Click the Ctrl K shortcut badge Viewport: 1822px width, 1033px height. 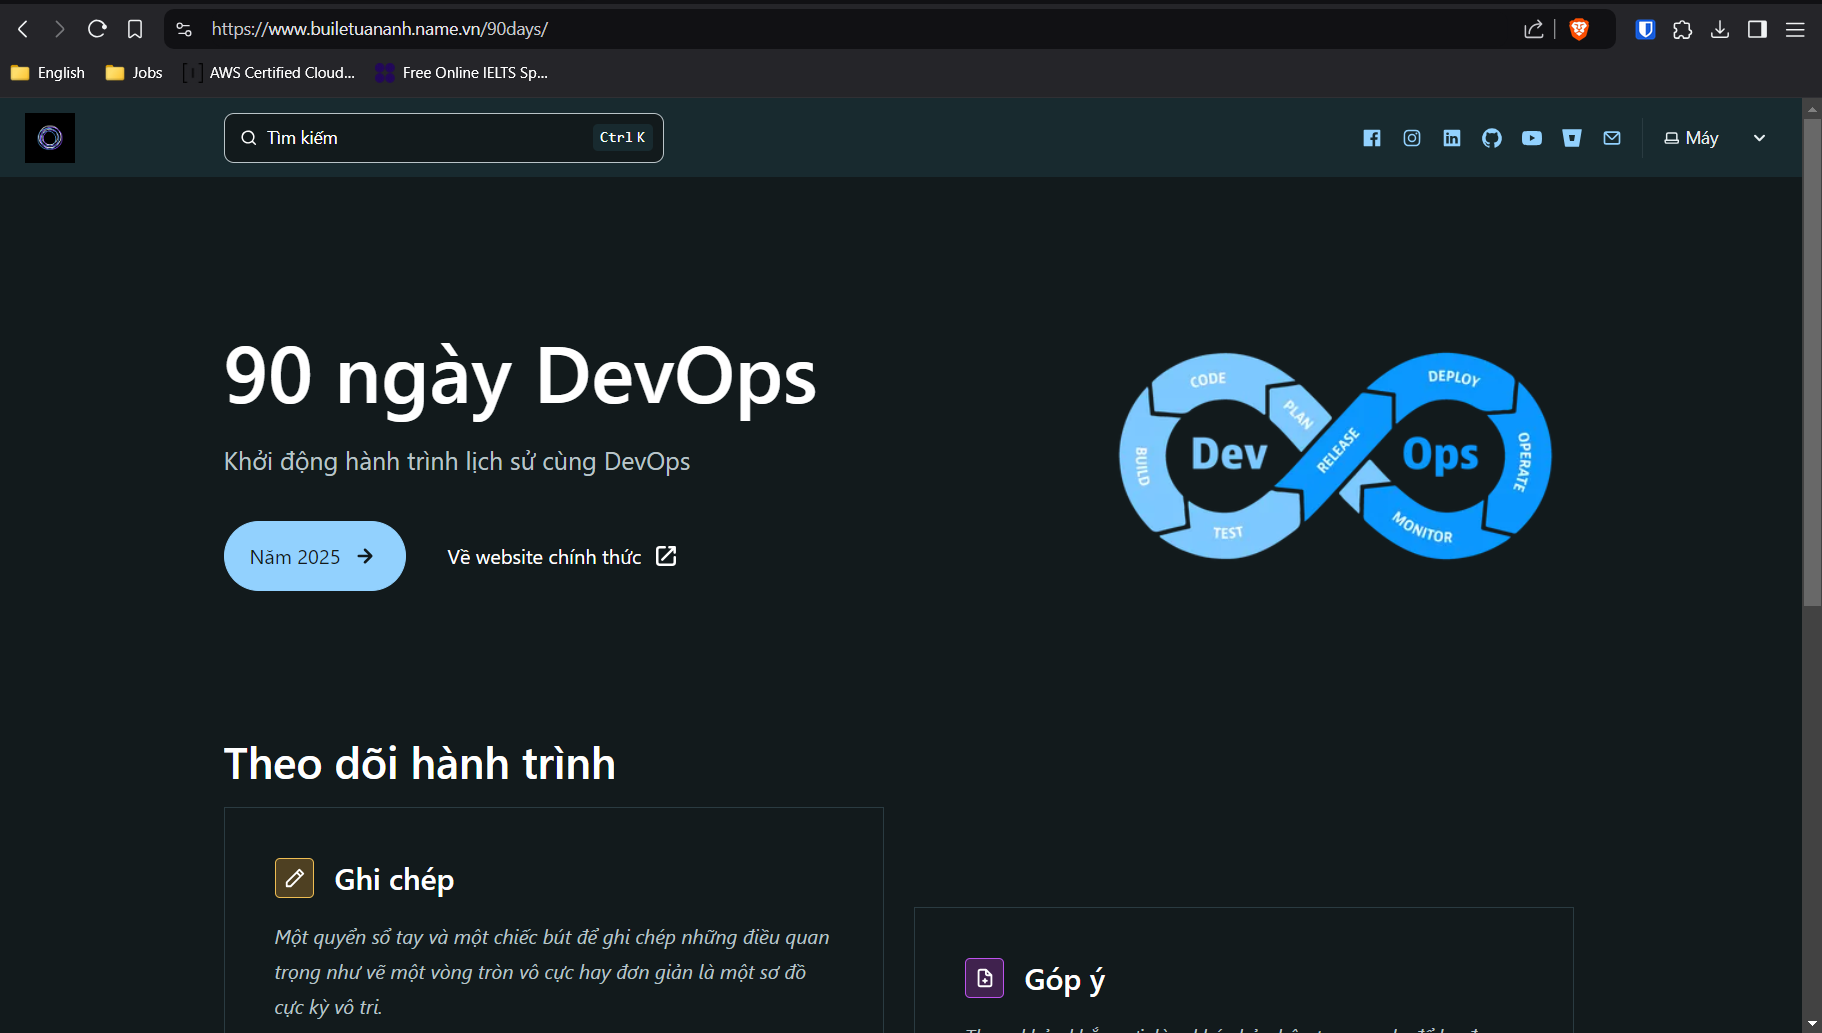tap(623, 138)
